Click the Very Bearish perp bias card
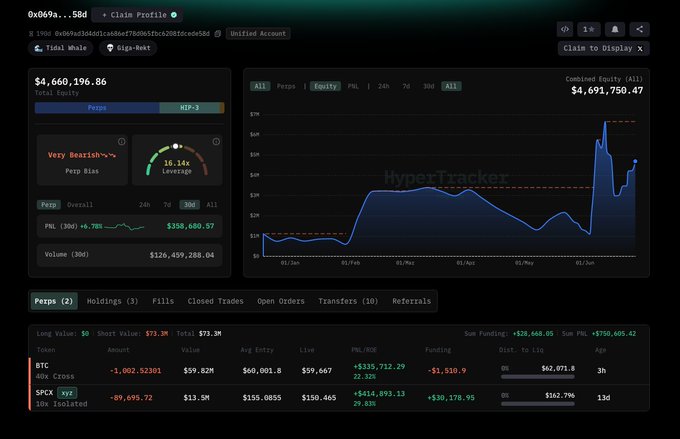This screenshot has width=680, height=439. pos(82,160)
